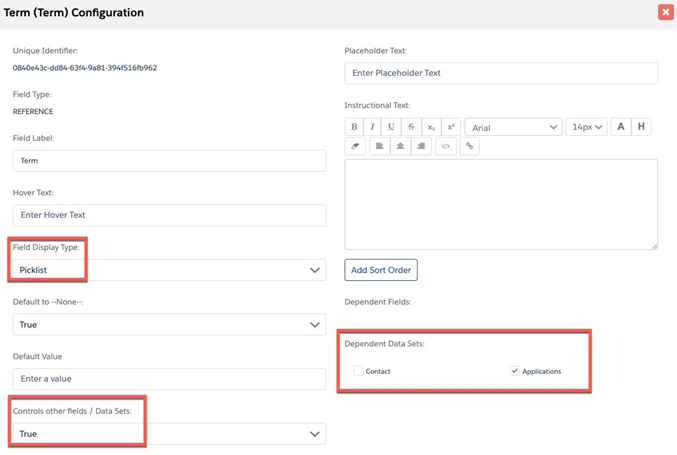Apply strikethrough formatting
The width and height of the screenshot is (677, 455).
tap(411, 127)
